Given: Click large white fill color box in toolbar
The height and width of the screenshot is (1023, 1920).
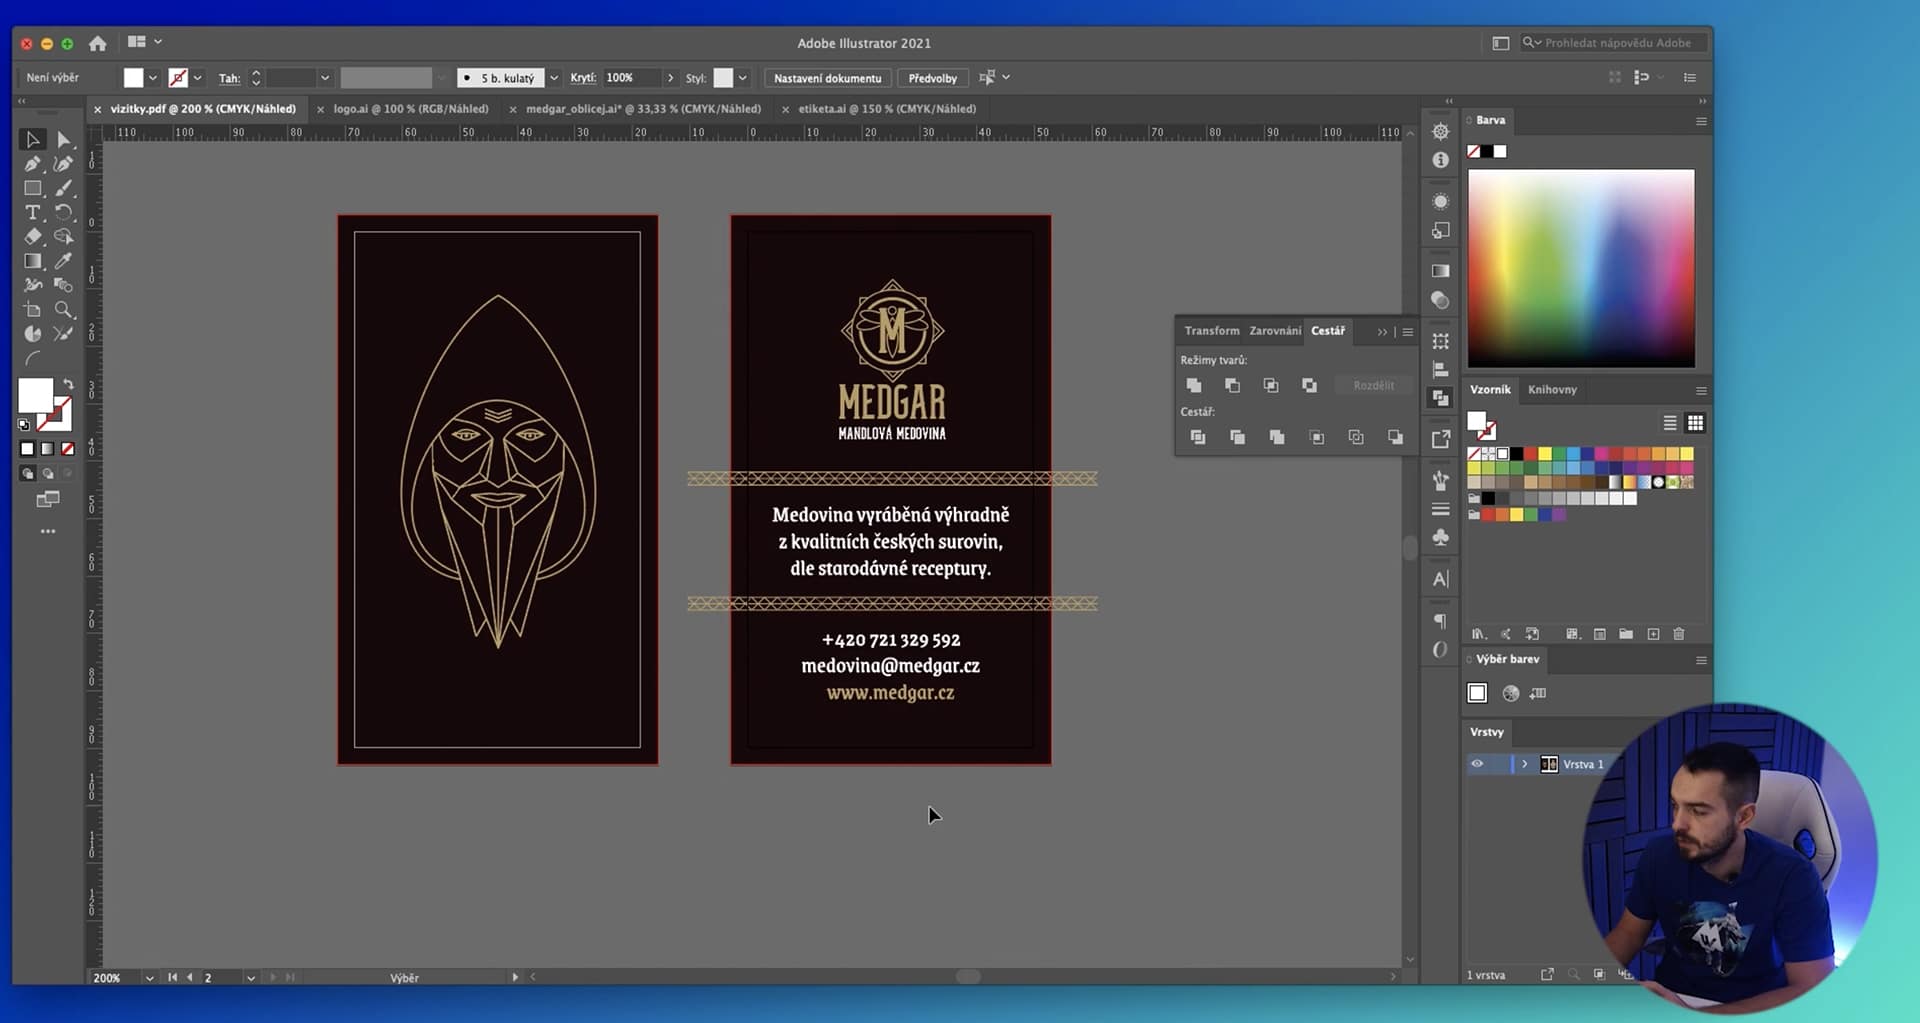Looking at the screenshot, I should click(35, 395).
